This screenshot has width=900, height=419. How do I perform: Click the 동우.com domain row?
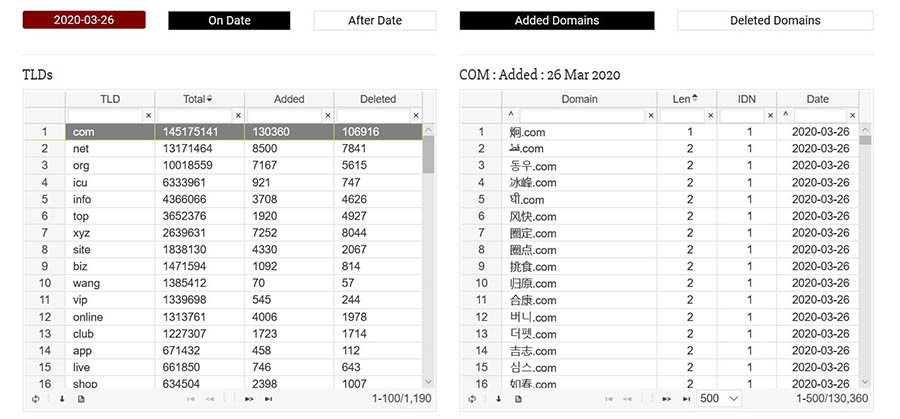pyautogui.click(x=660, y=165)
